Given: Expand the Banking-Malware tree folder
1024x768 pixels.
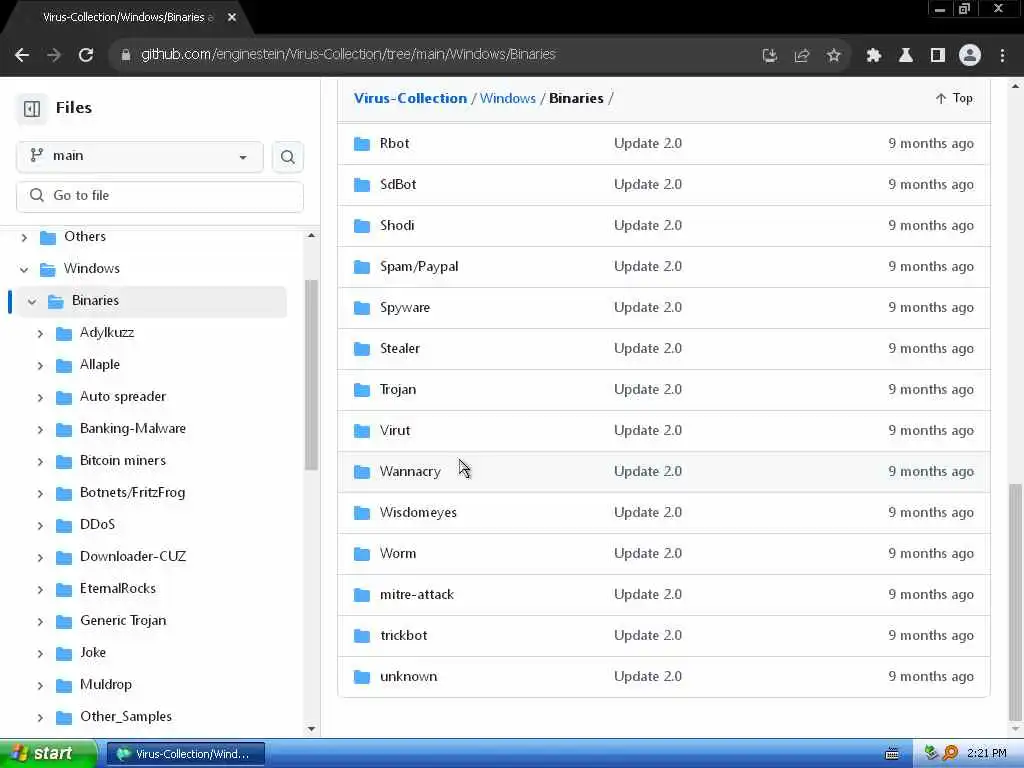Looking at the screenshot, I should click(40, 429).
